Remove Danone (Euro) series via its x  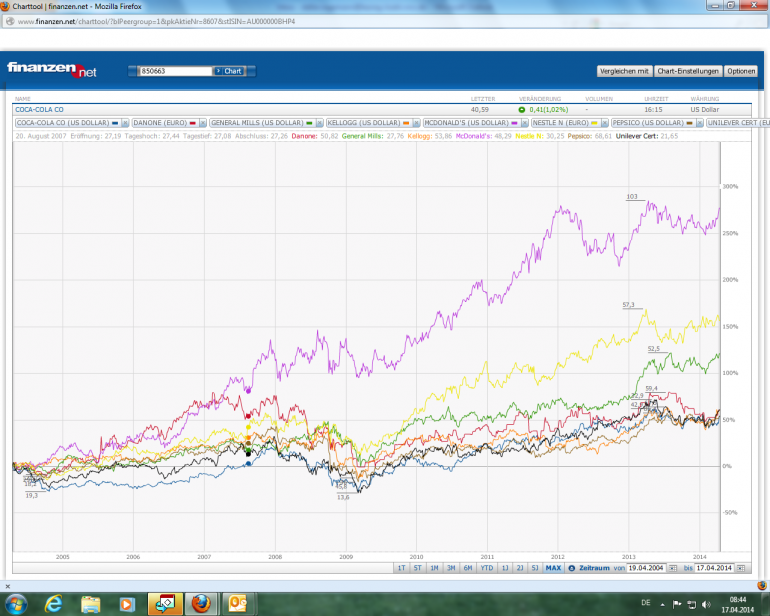tap(202, 123)
